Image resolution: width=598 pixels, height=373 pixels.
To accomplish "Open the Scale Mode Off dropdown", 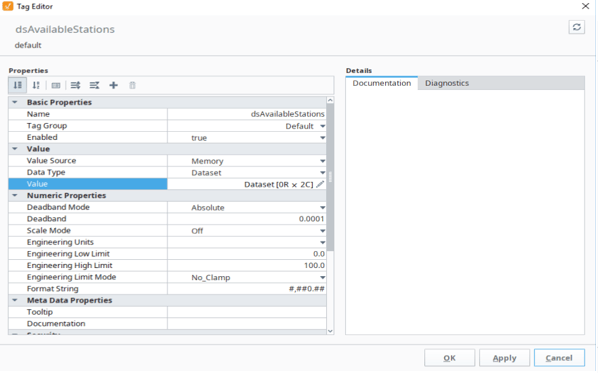I will click(x=323, y=231).
